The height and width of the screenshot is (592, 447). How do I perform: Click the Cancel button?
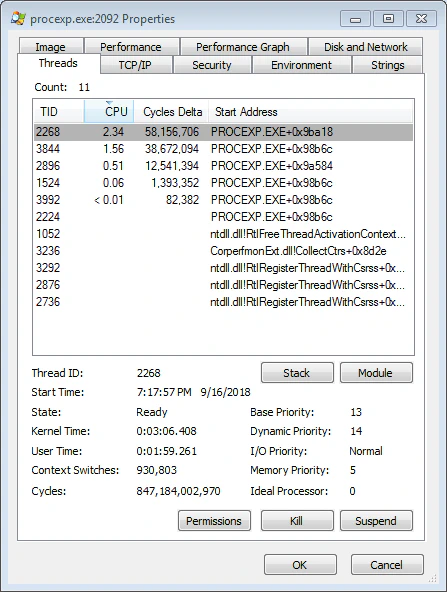point(387,564)
